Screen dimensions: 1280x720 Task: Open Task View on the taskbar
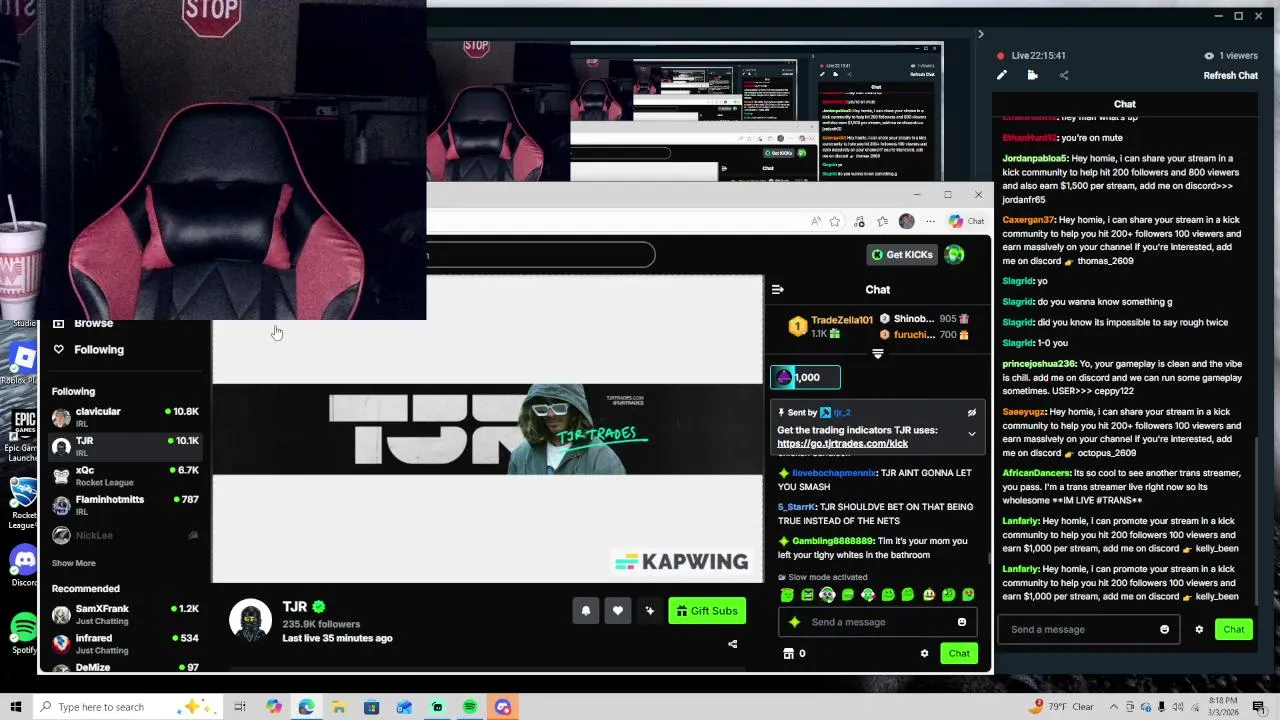click(240, 707)
